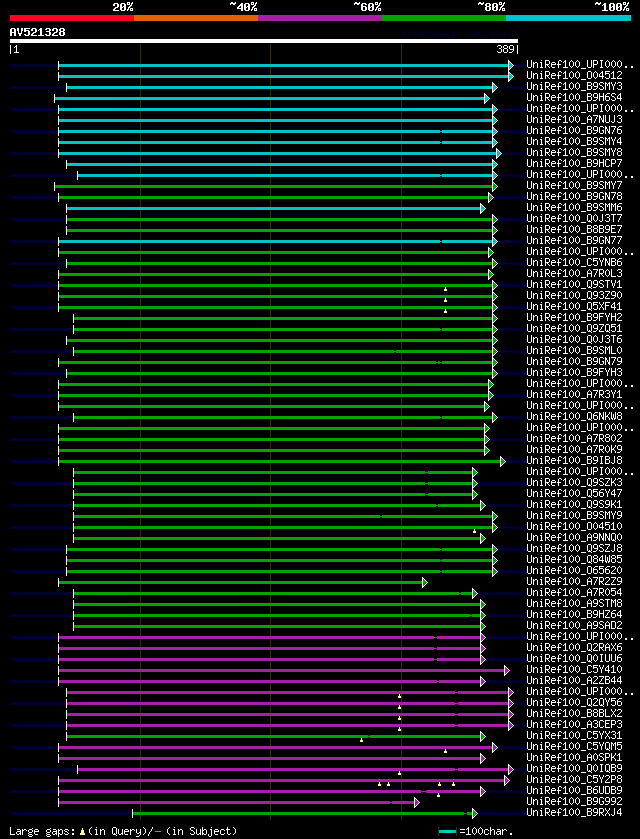The image size is (640, 839).
Task: Click the UniRef100_Q0J3T6 label
Action: click(x=574, y=339)
